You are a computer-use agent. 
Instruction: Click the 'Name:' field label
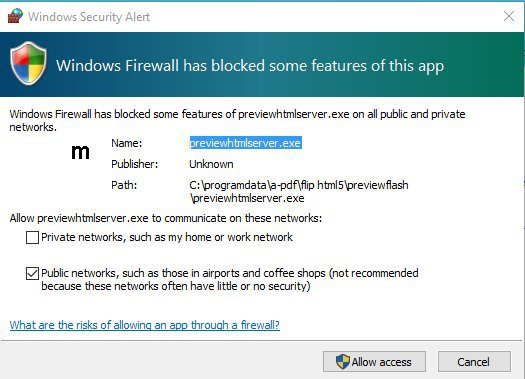[x=127, y=143]
